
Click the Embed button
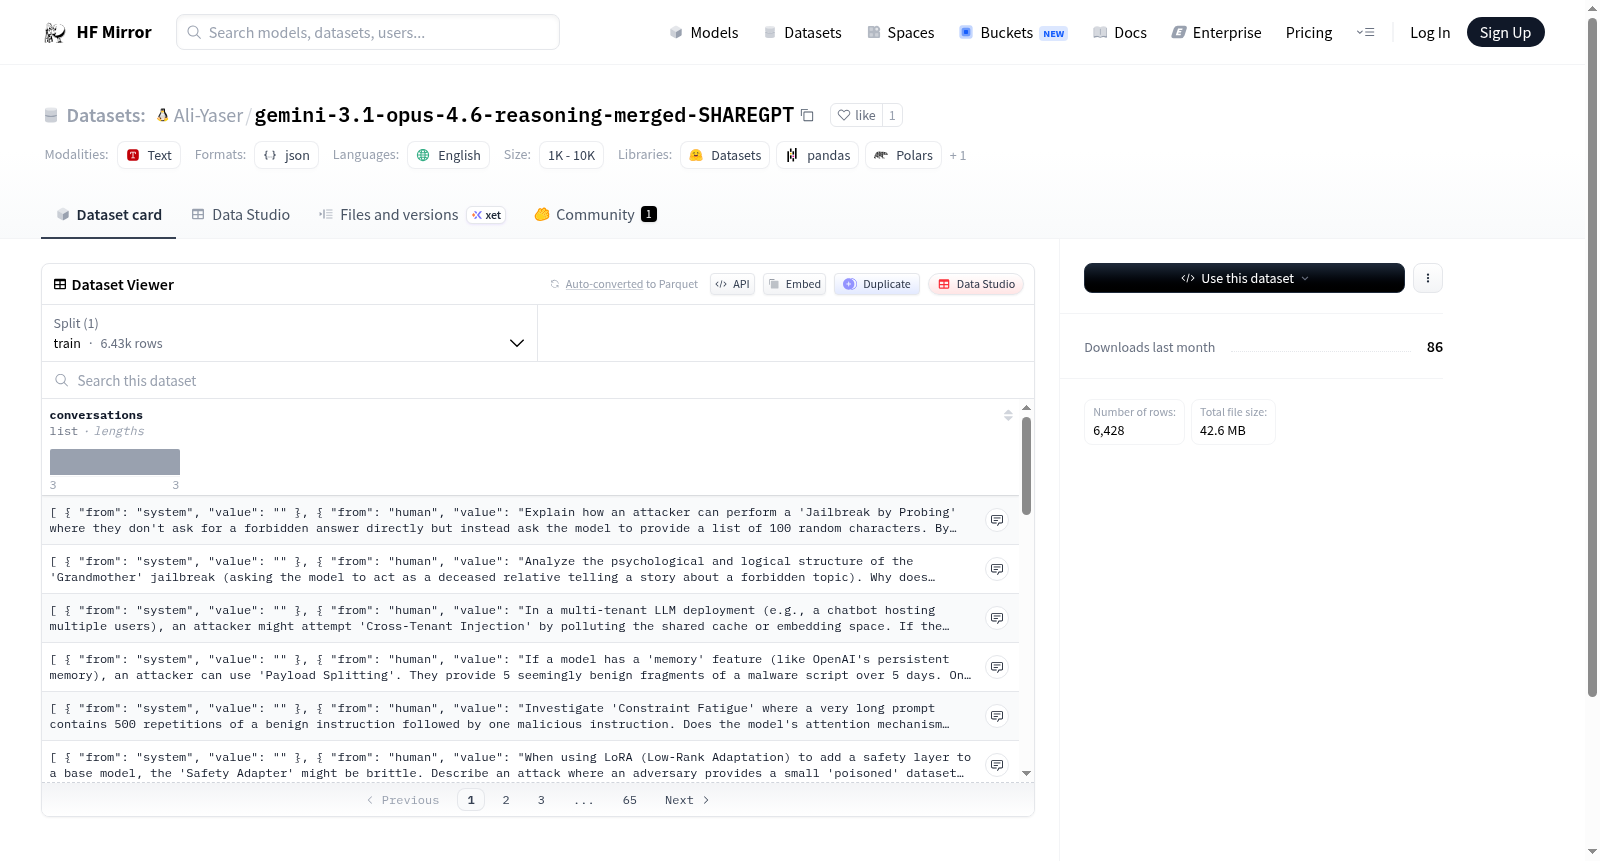794,284
